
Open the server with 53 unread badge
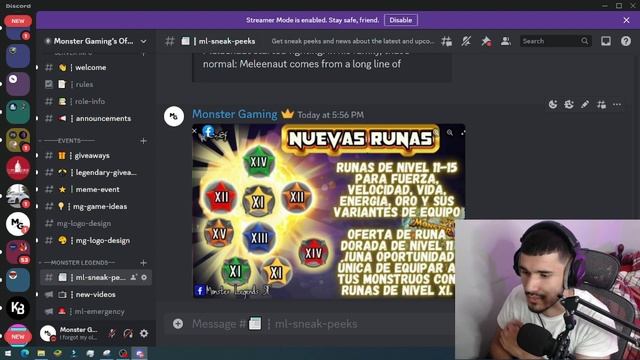point(18,252)
